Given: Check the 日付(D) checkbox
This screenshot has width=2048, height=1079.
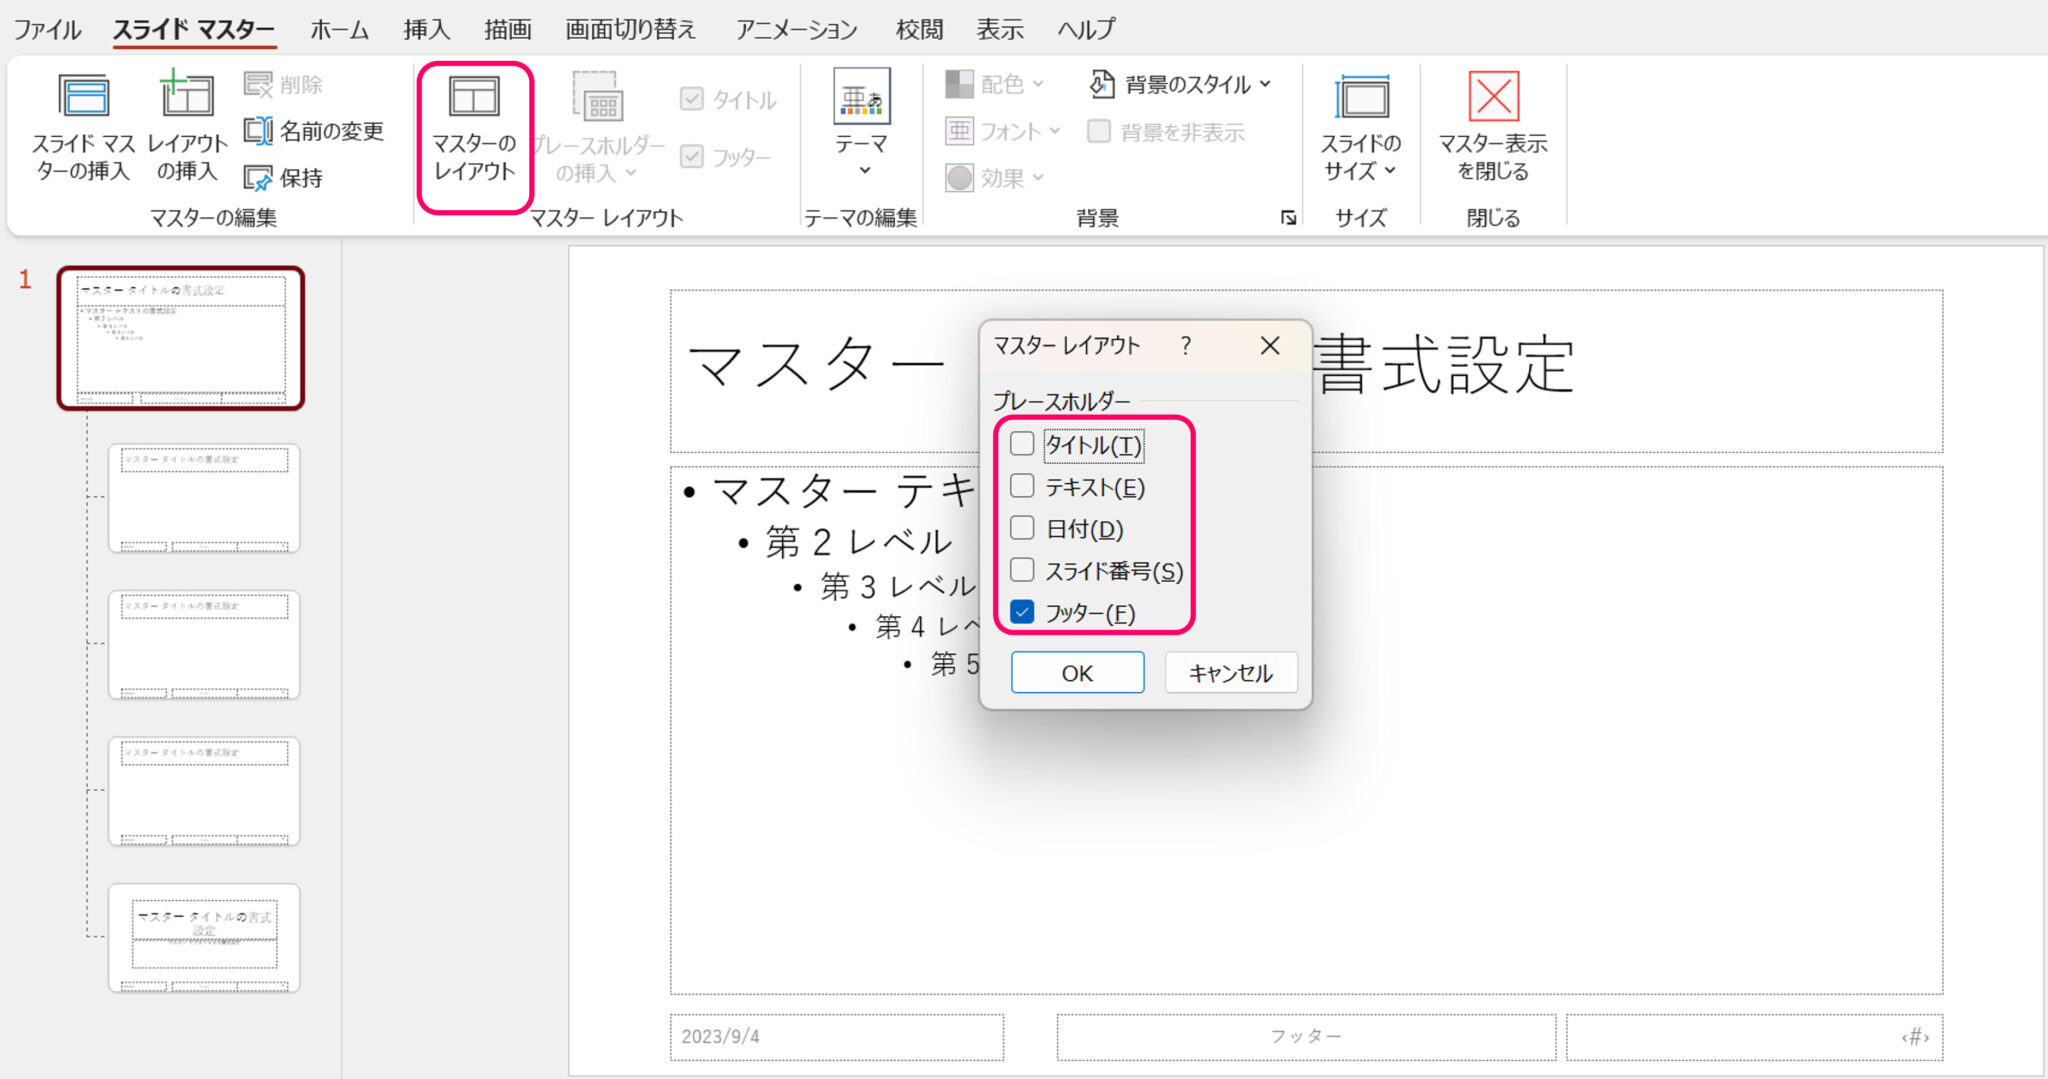Looking at the screenshot, I should pyautogui.click(x=1022, y=528).
